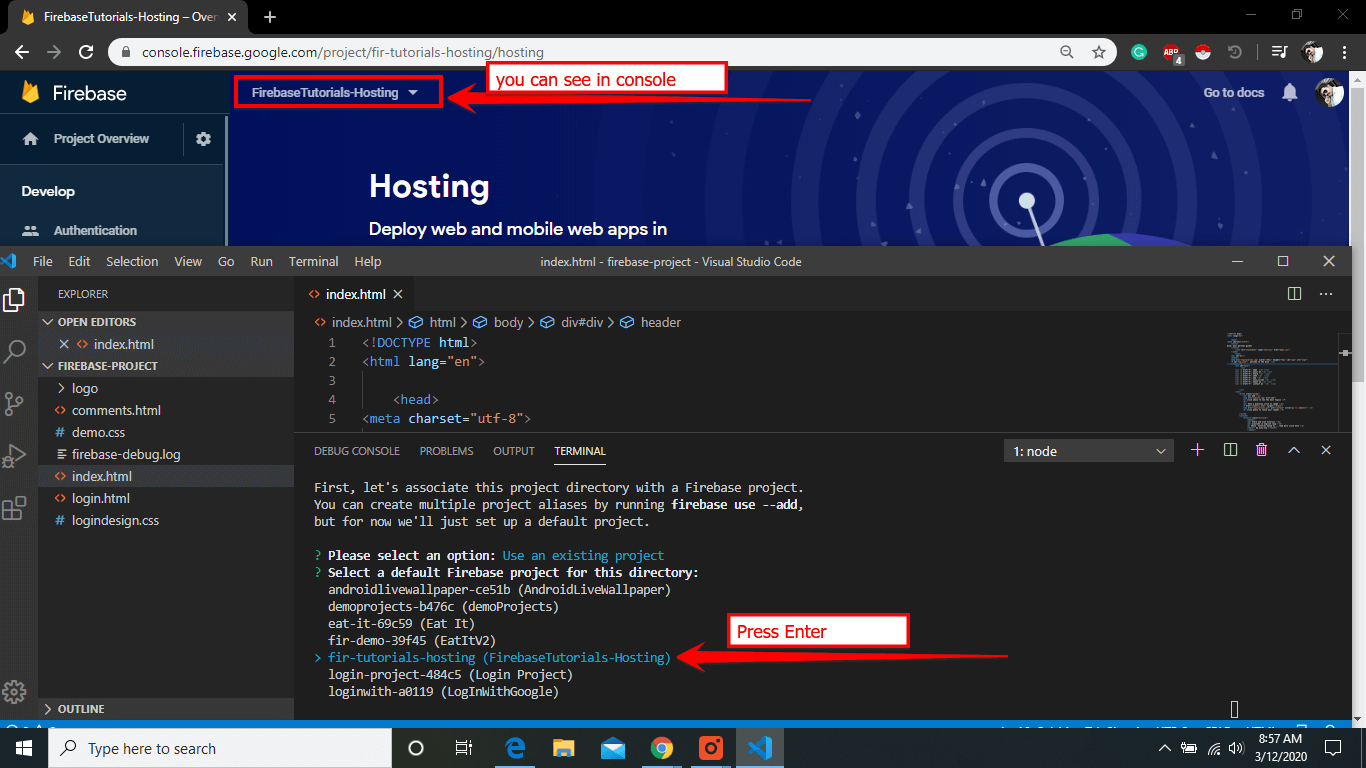The image size is (1366, 768).
Task: Open the Grammarly extension icon
Action: pyautogui.click(x=1139, y=52)
